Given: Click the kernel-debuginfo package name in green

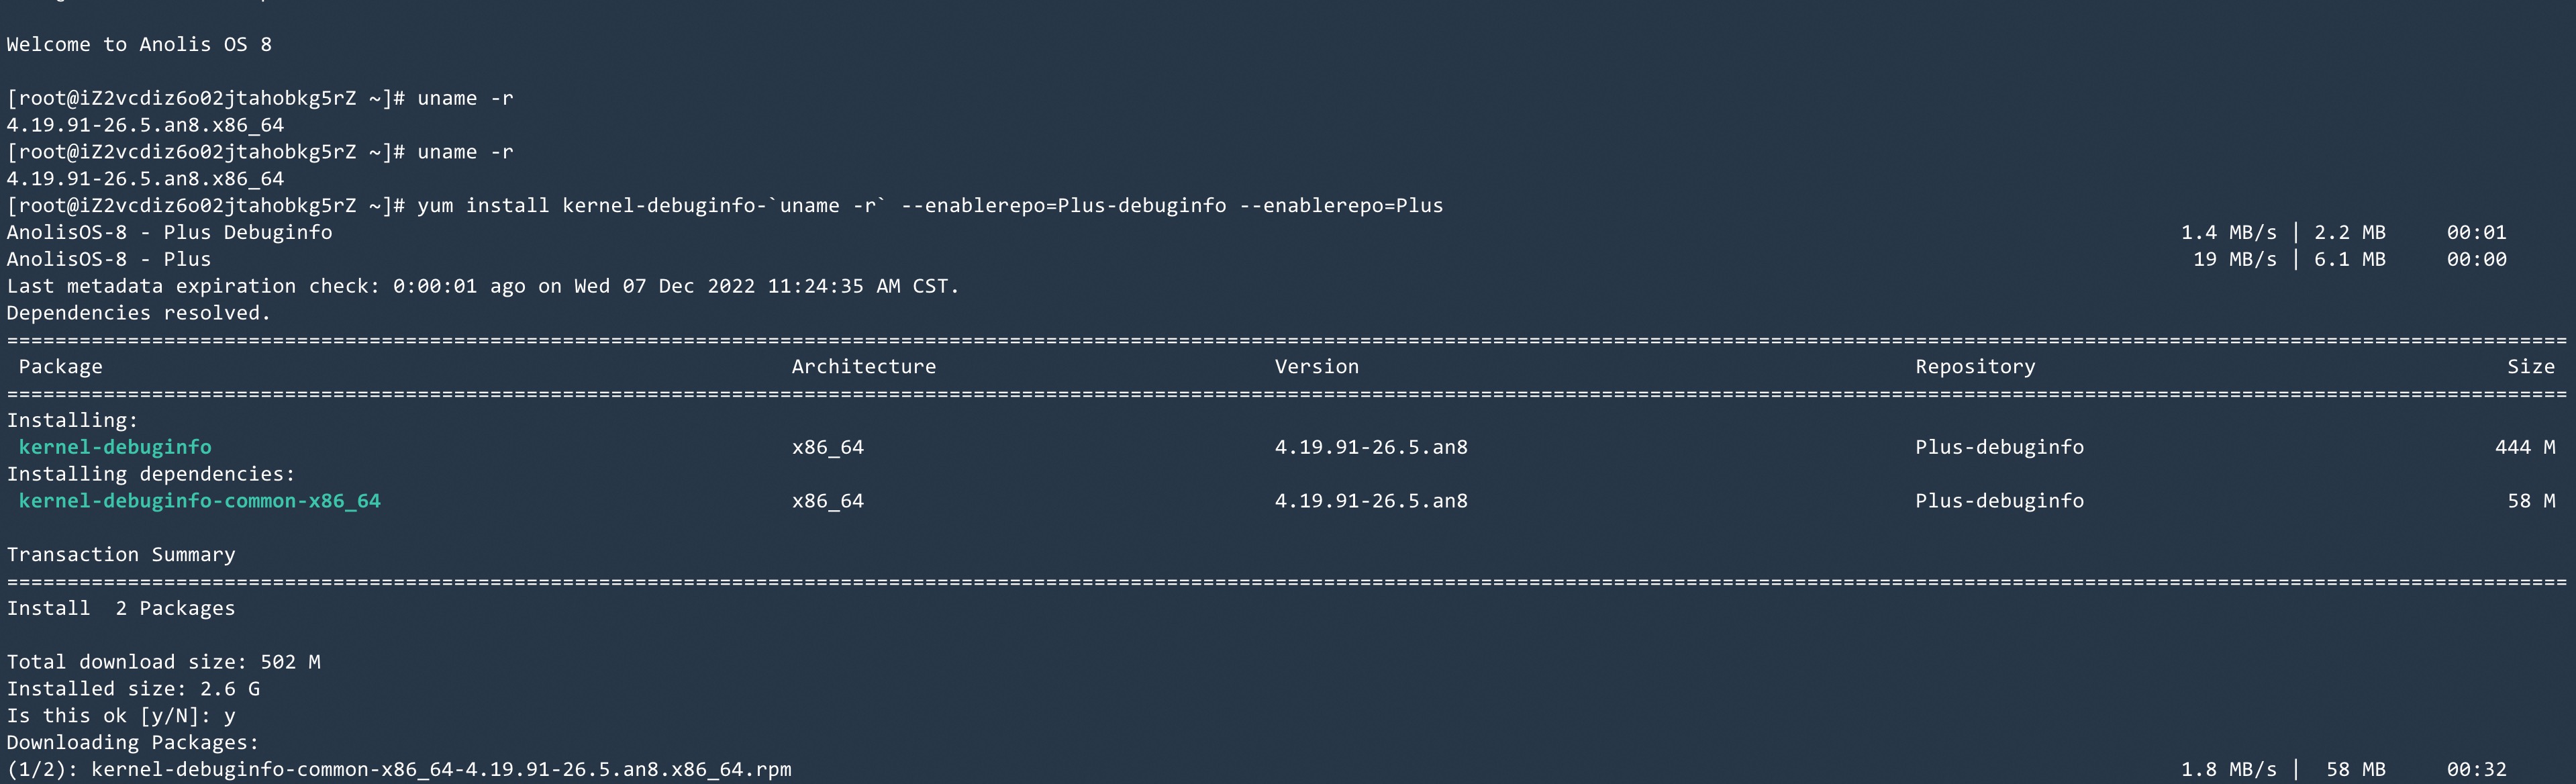Looking at the screenshot, I should (115, 447).
